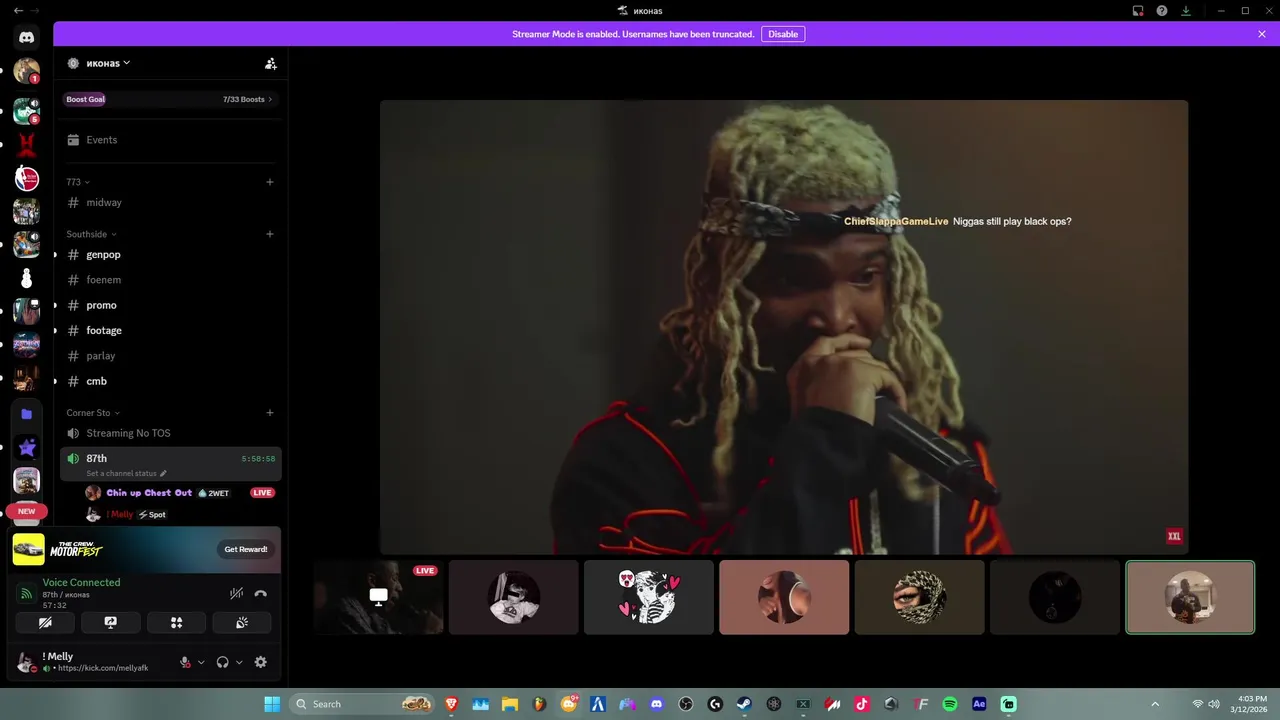
Task: Toggle headphones deafen
Action: [222, 662]
